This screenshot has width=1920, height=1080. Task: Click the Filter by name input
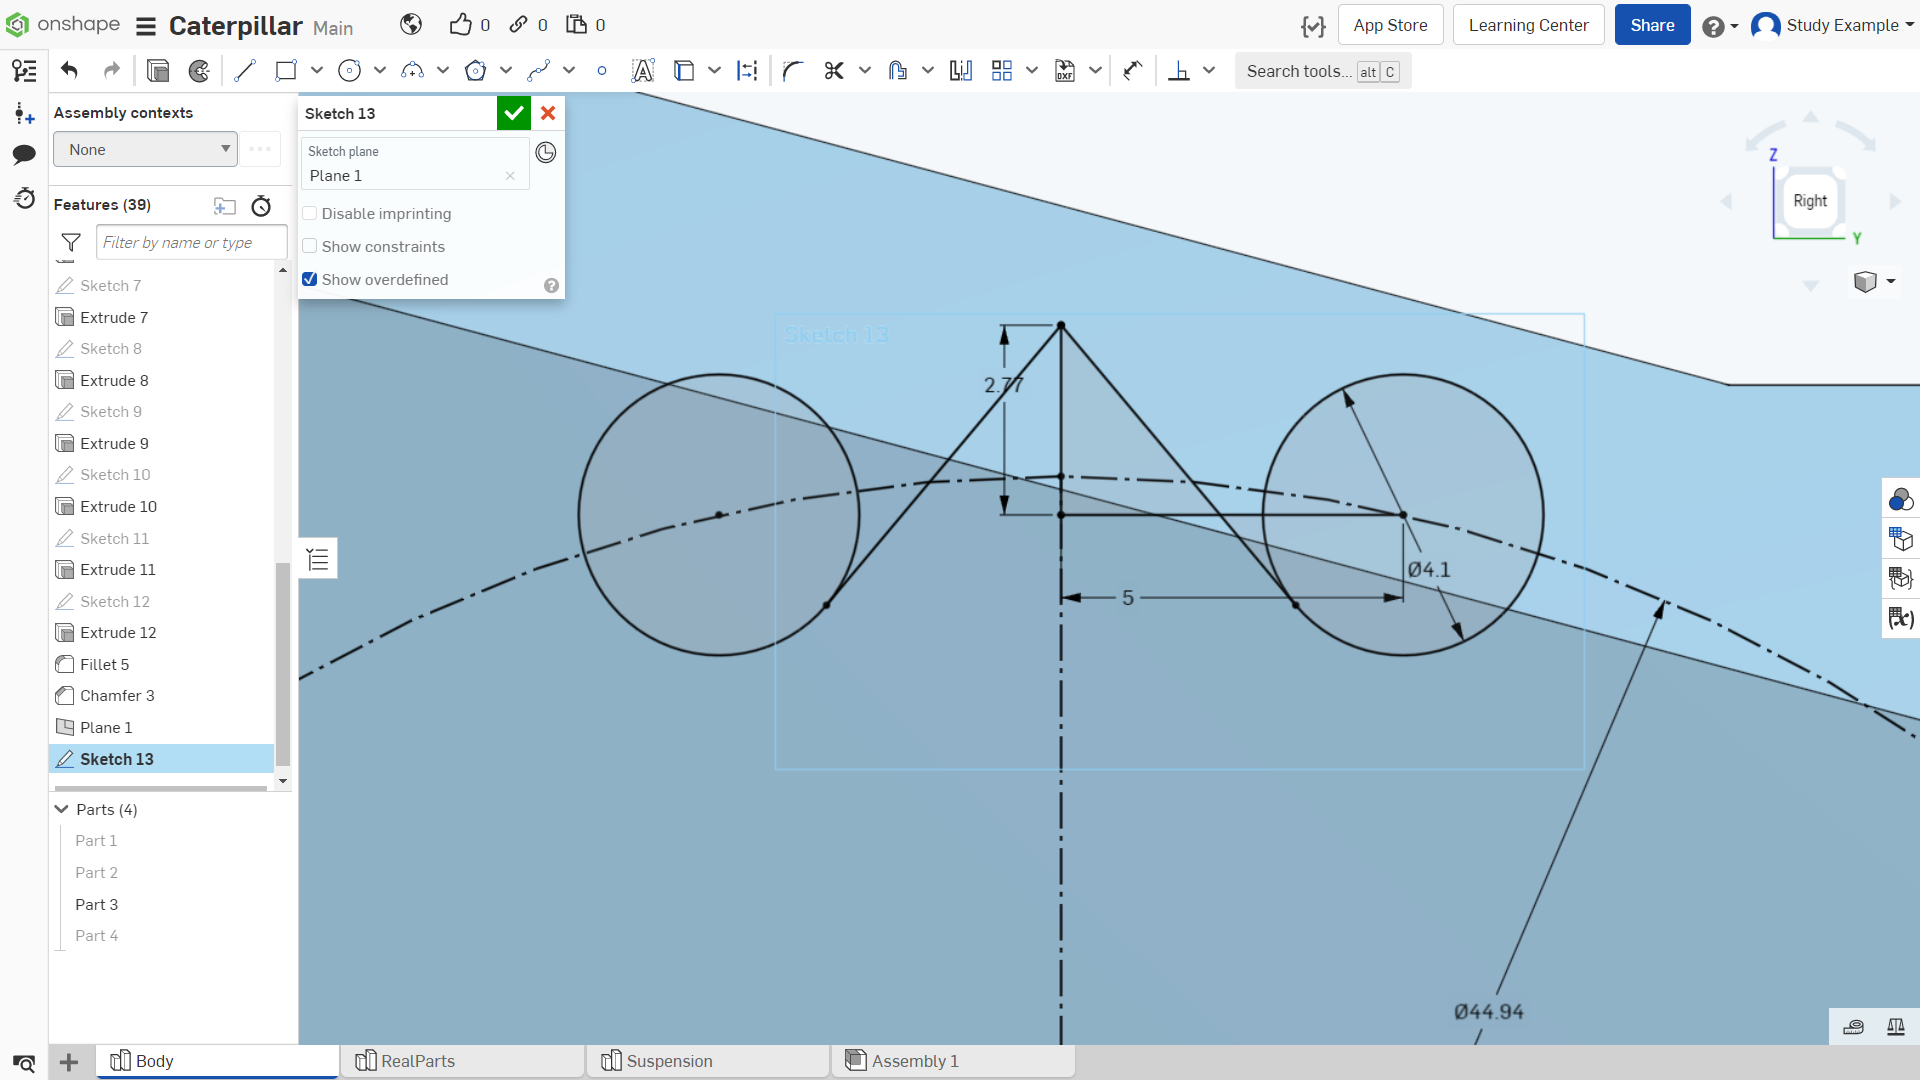[x=192, y=243]
